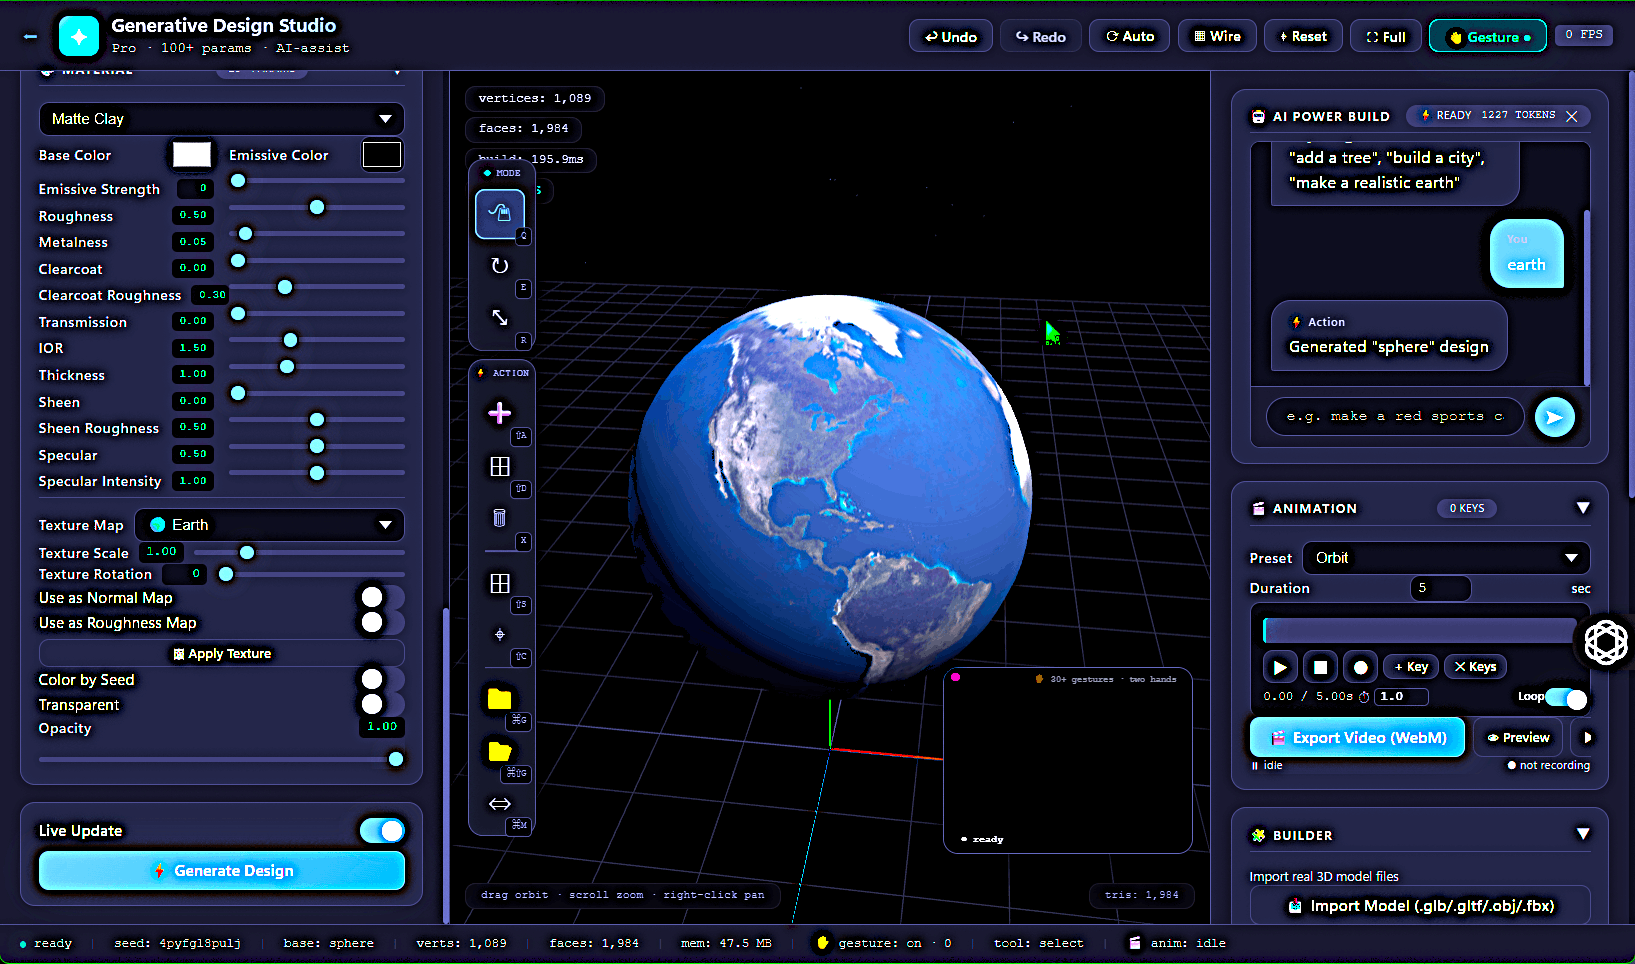
Task: Adjust the Opacity slider handle
Action: click(x=396, y=760)
